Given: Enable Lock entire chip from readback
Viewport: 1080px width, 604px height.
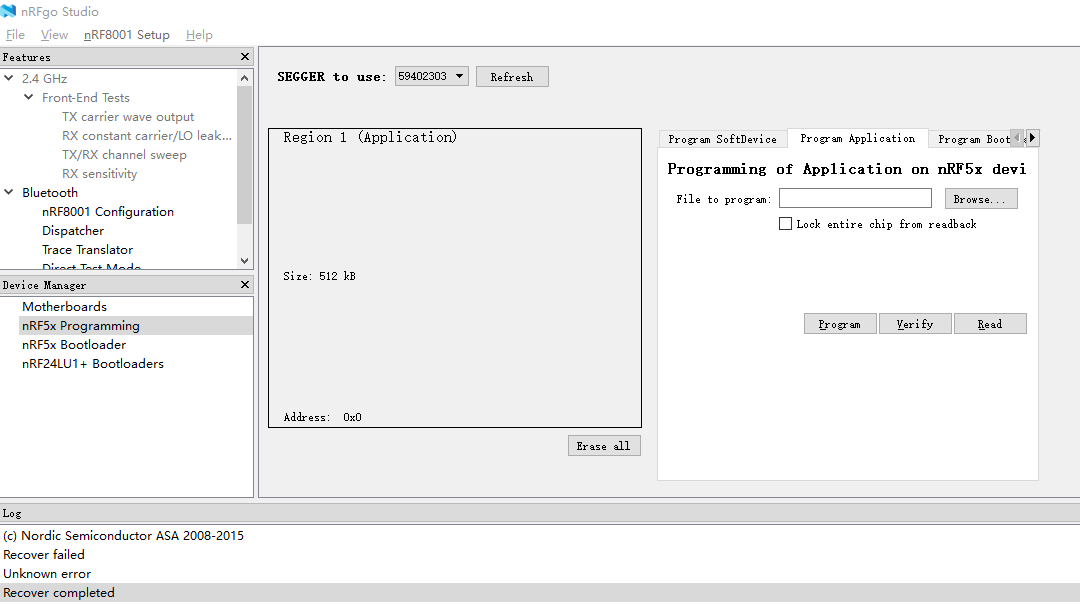Looking at the screenshot, I should pyautogui.click(x=786, y=224).
